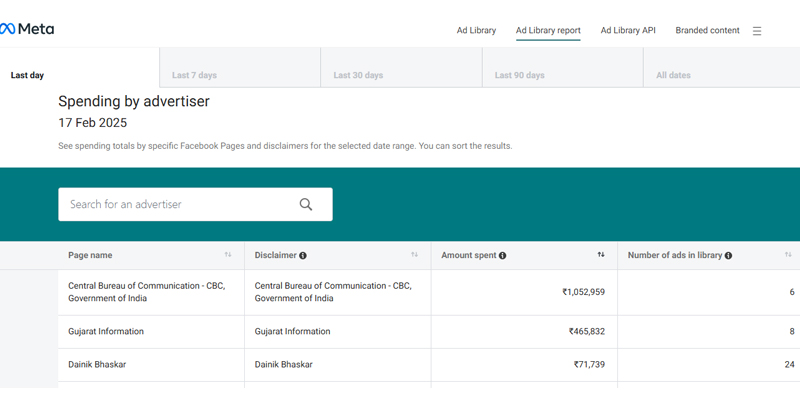800x400 pixels.
Task: Open the hamburger menu icon
Action: (757, 31)
